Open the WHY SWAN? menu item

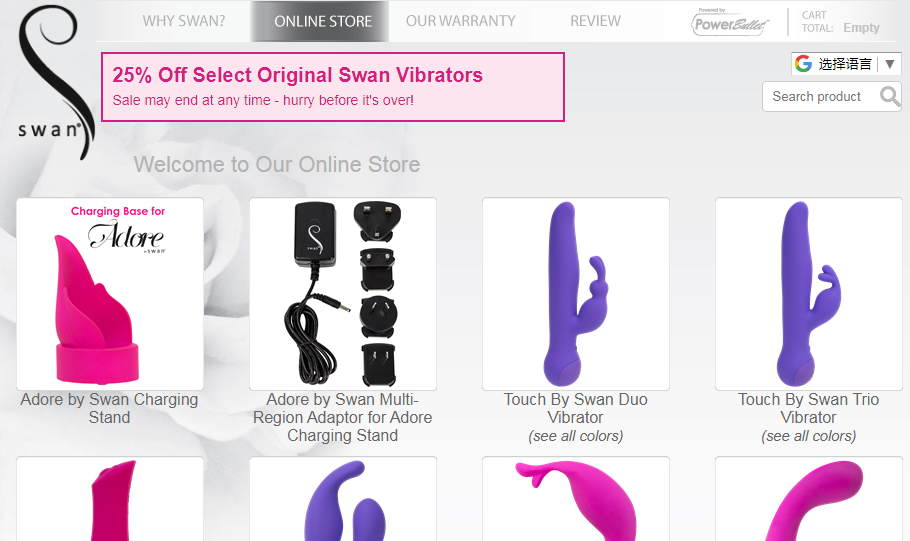point(183,21)
